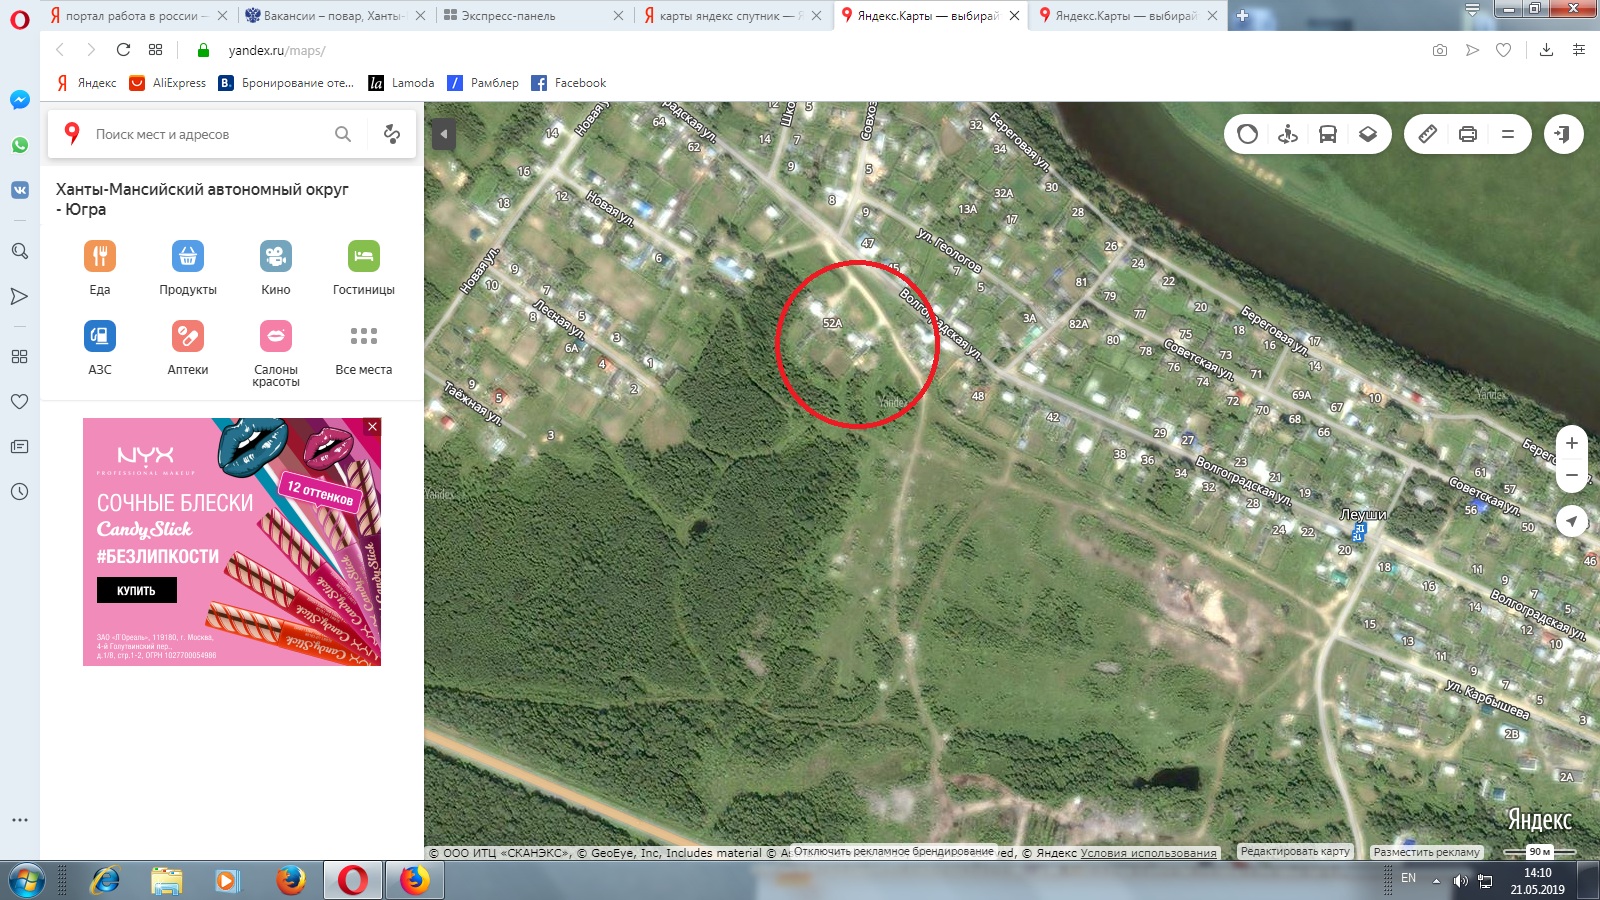Screen dimensions: 1600x900
Task: Toggle public transport layer on map
Action: tap(1328, 134)
